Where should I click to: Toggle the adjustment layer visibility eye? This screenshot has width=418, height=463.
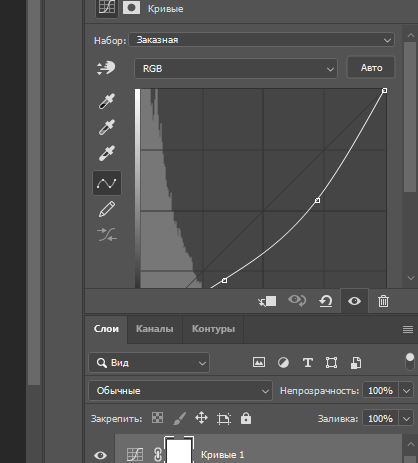[354, 301]
